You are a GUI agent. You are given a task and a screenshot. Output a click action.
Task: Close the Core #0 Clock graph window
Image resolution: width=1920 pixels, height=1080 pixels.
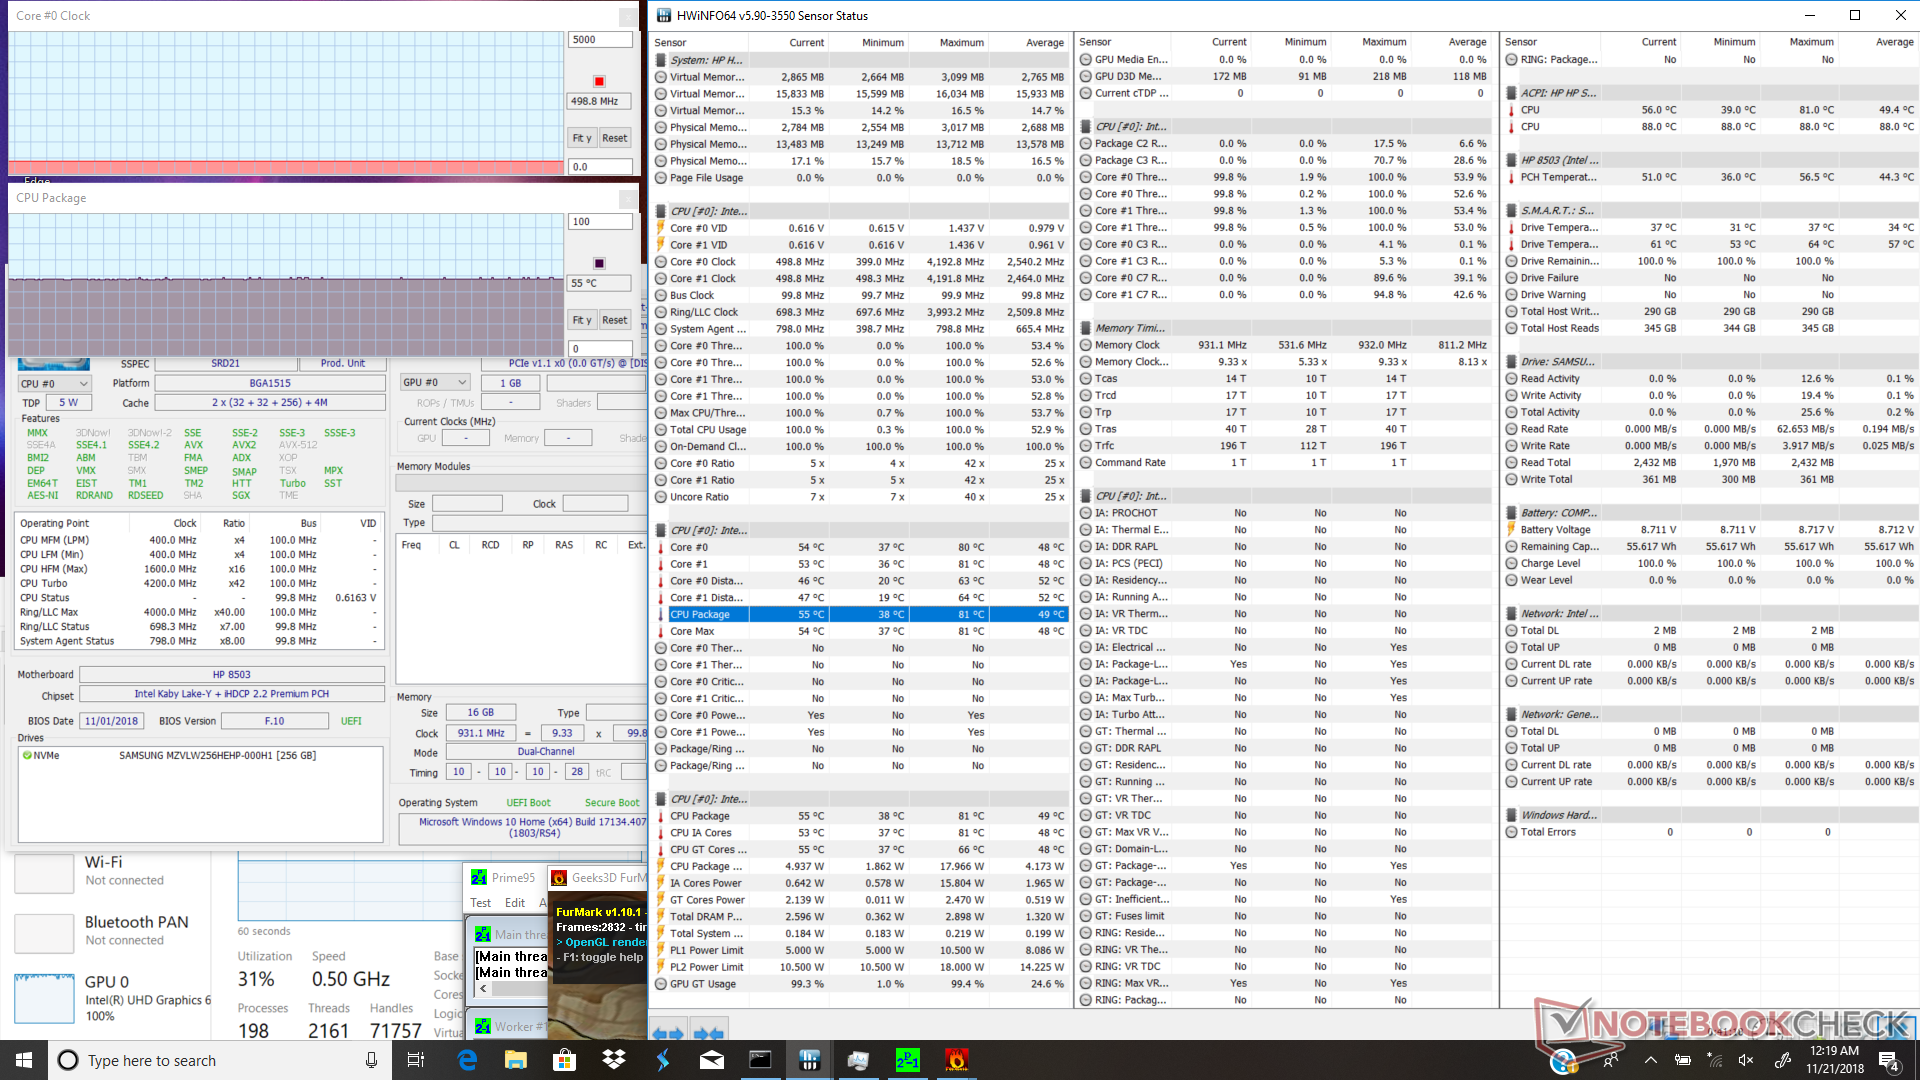click(x=628, y=16)
